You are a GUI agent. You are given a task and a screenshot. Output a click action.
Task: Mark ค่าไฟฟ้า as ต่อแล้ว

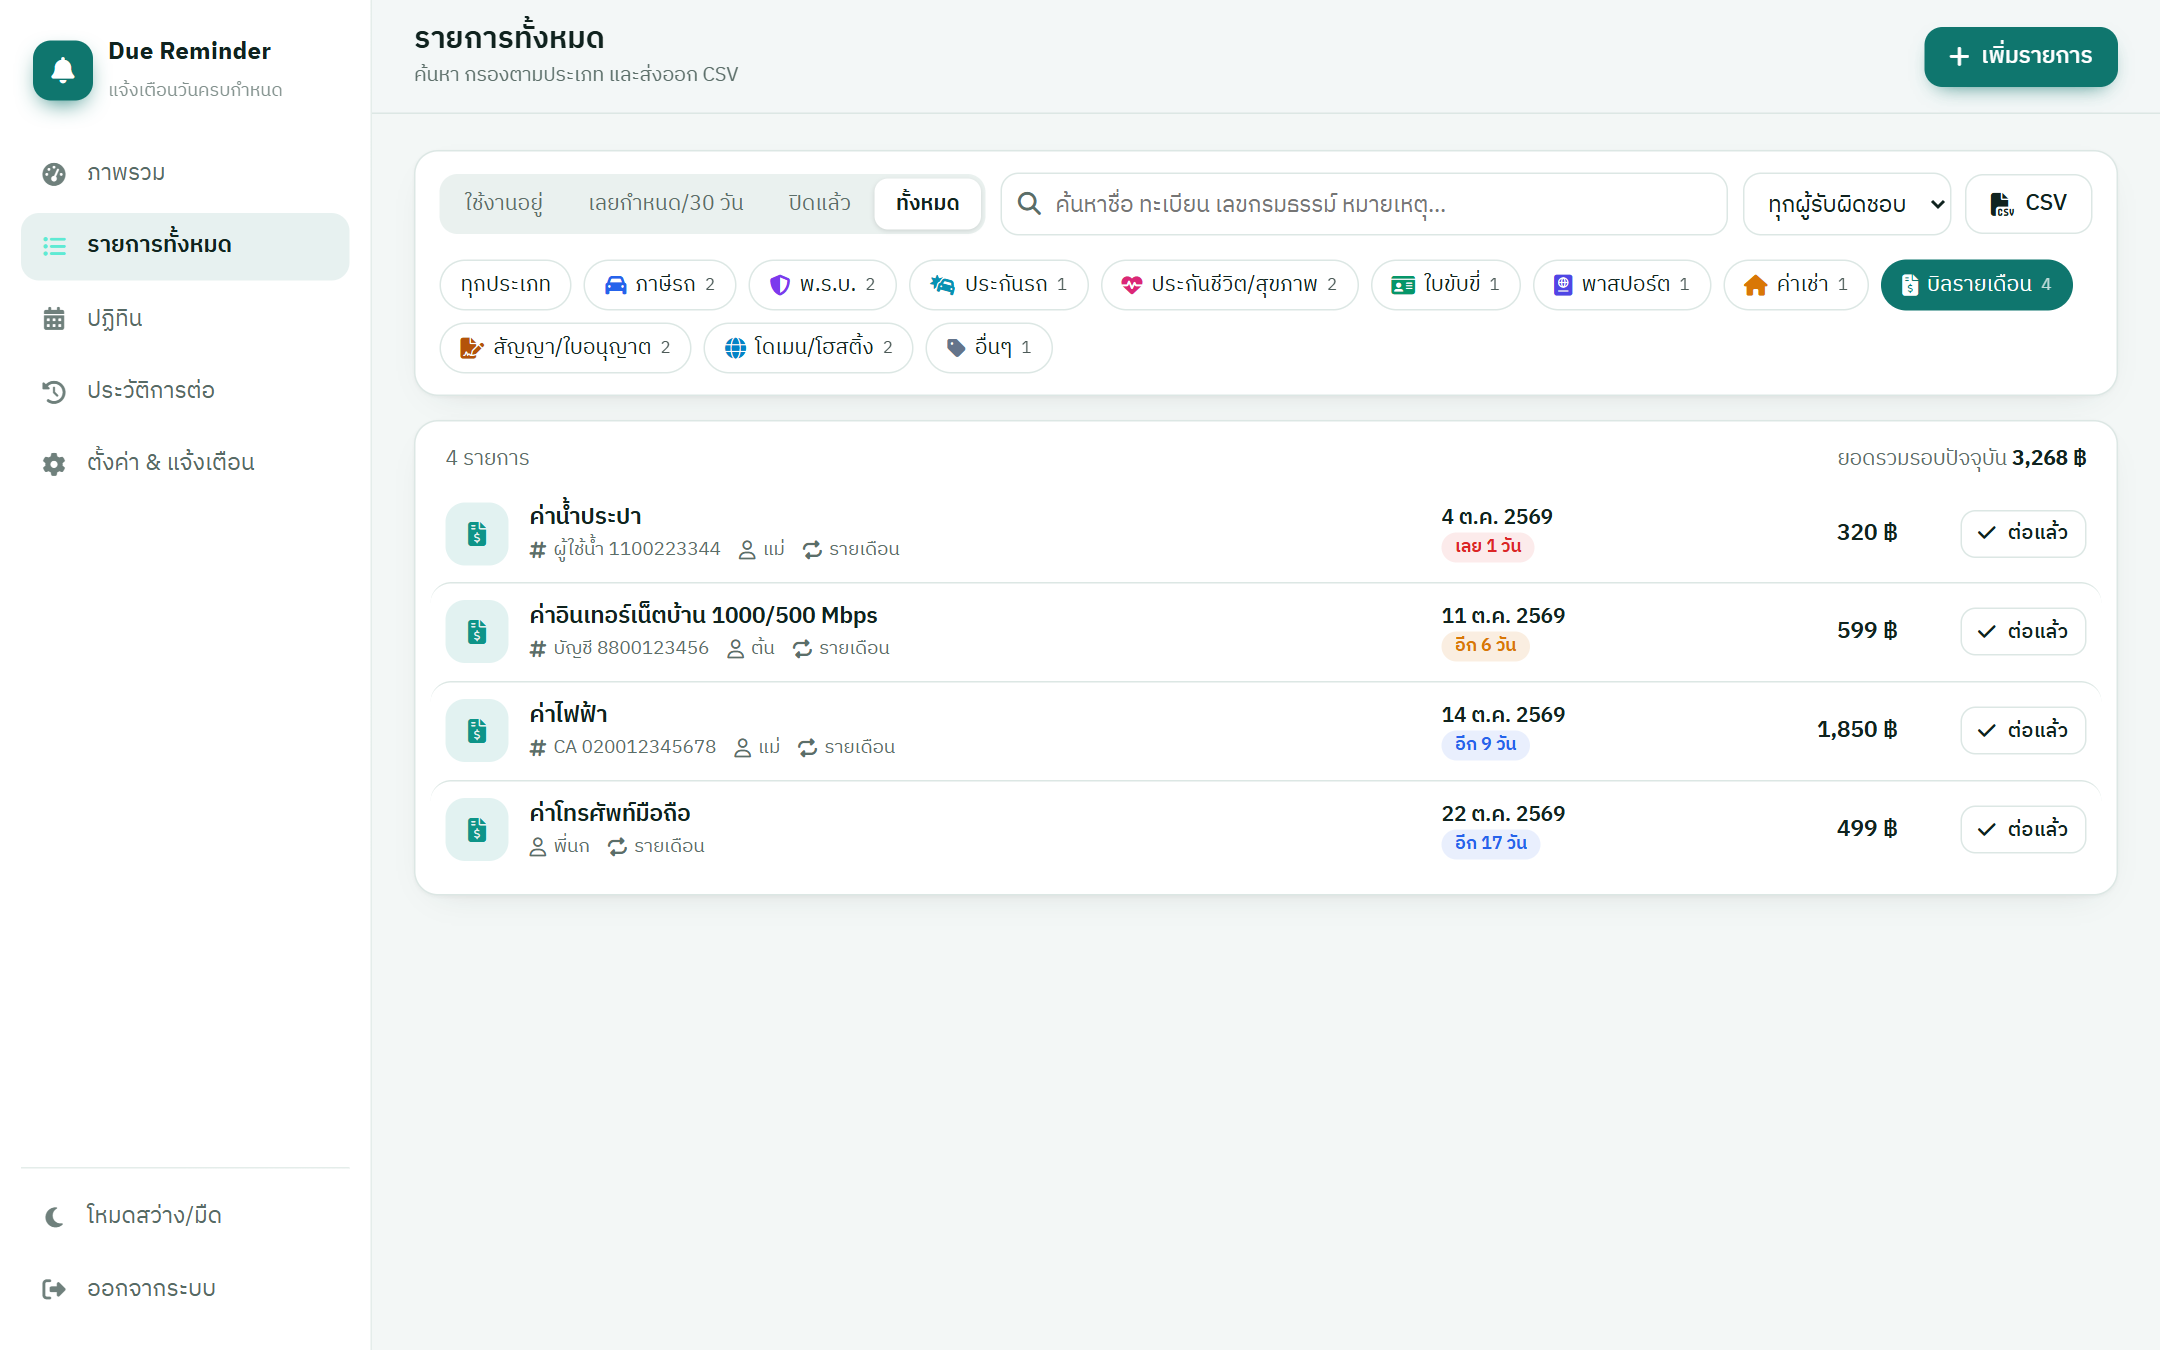(2022, 730)
